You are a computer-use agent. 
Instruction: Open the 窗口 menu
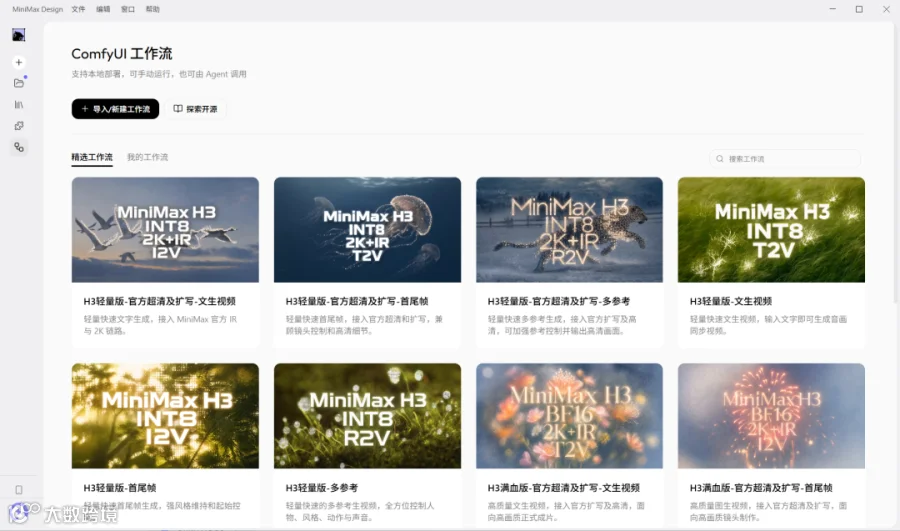tap(127, 9)
